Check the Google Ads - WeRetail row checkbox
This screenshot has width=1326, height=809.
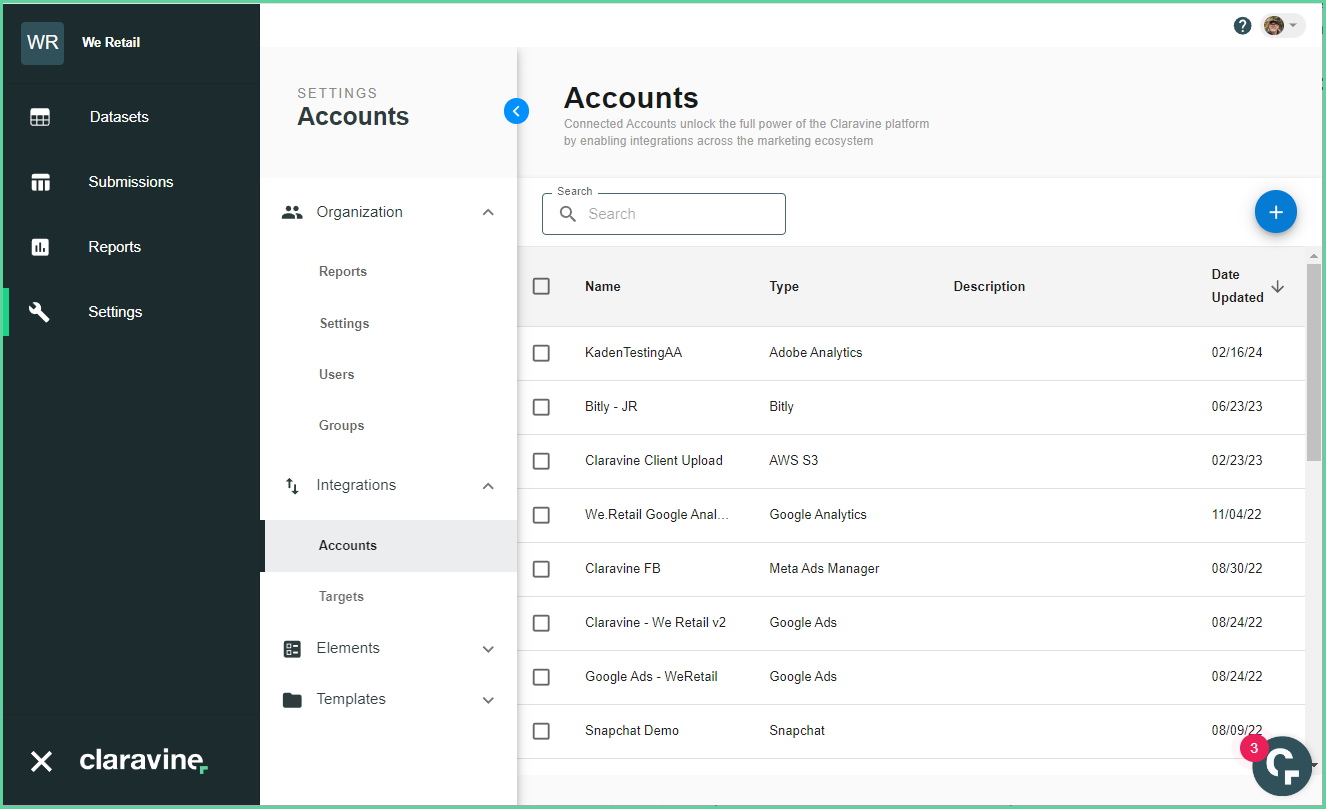point(541,677)
